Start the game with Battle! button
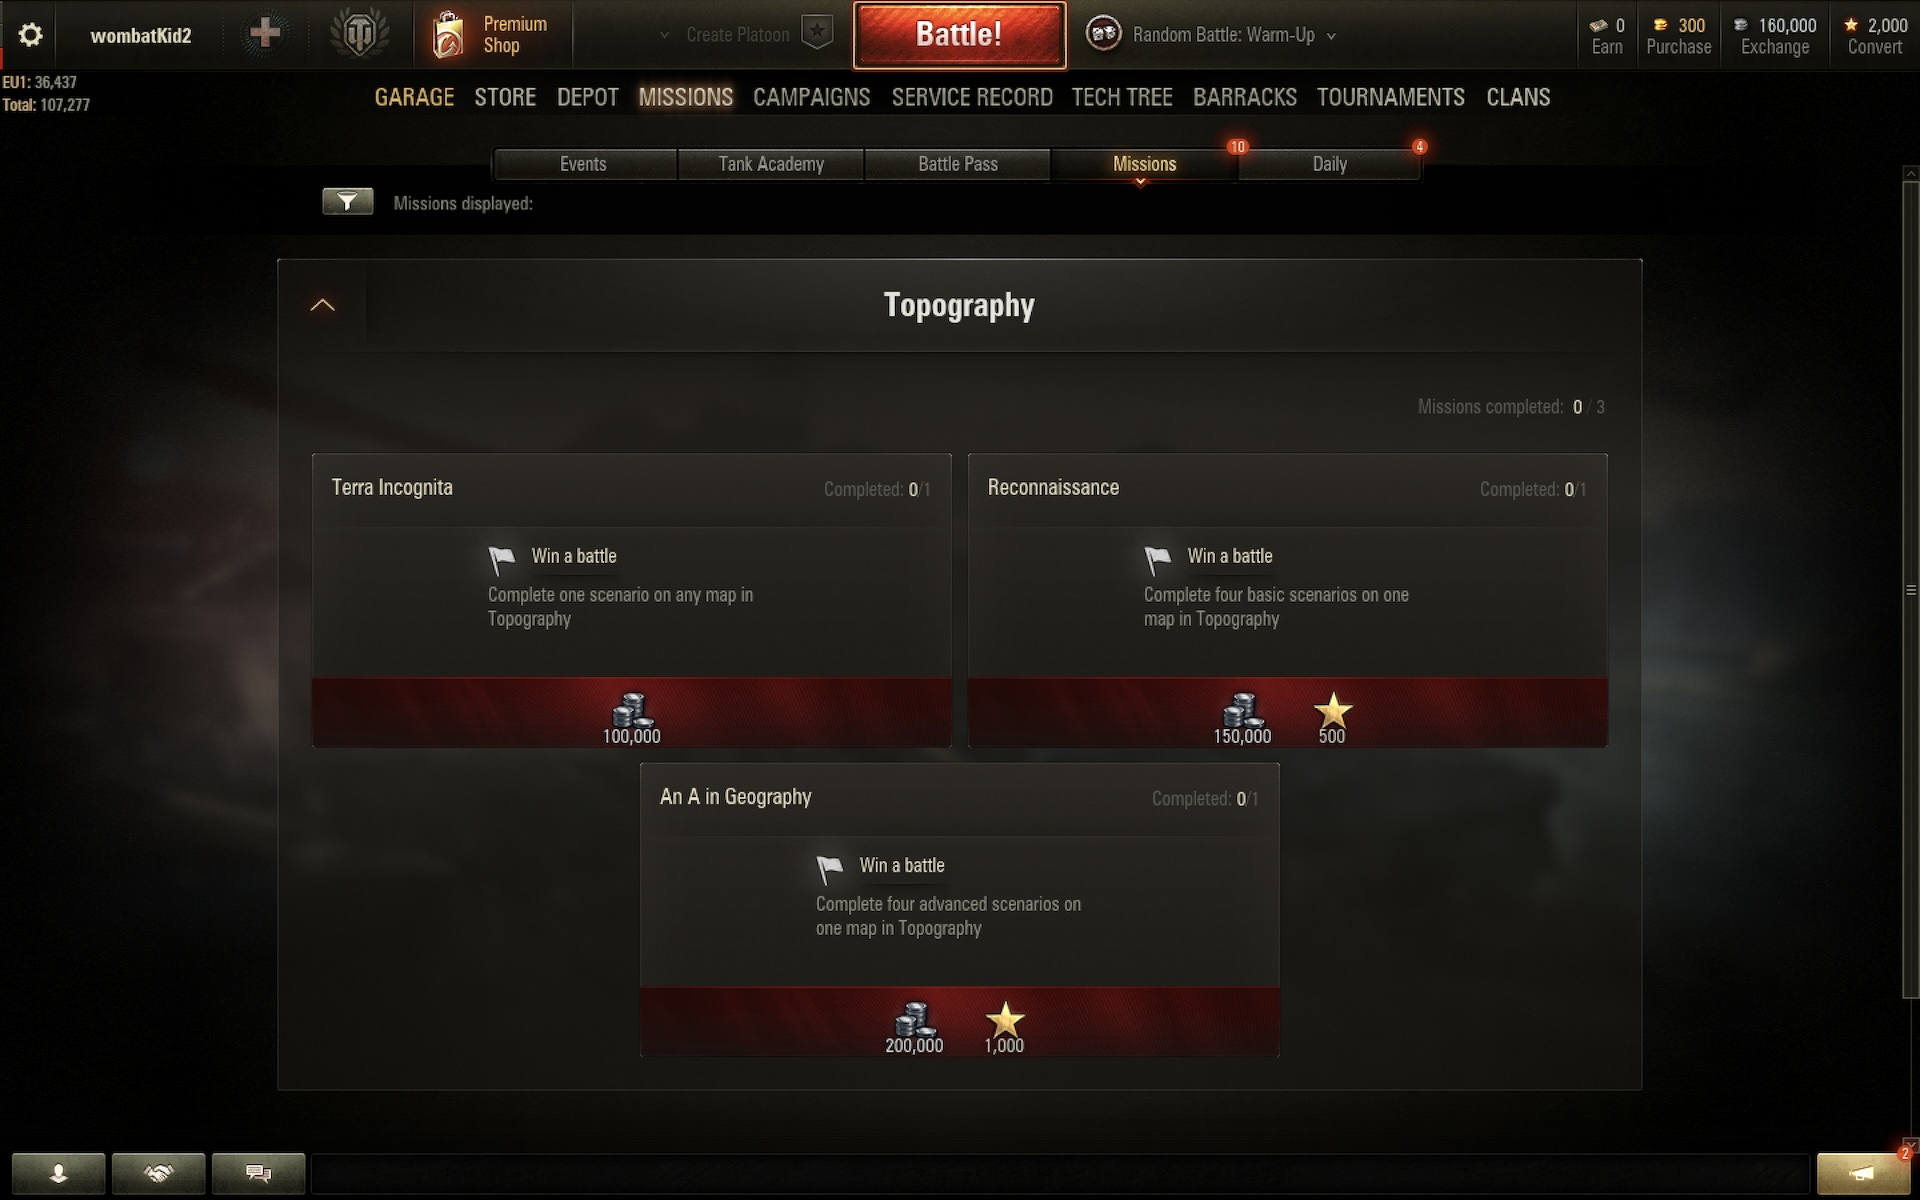Screen dimensions: 1920x1200 tap(959, 35)
